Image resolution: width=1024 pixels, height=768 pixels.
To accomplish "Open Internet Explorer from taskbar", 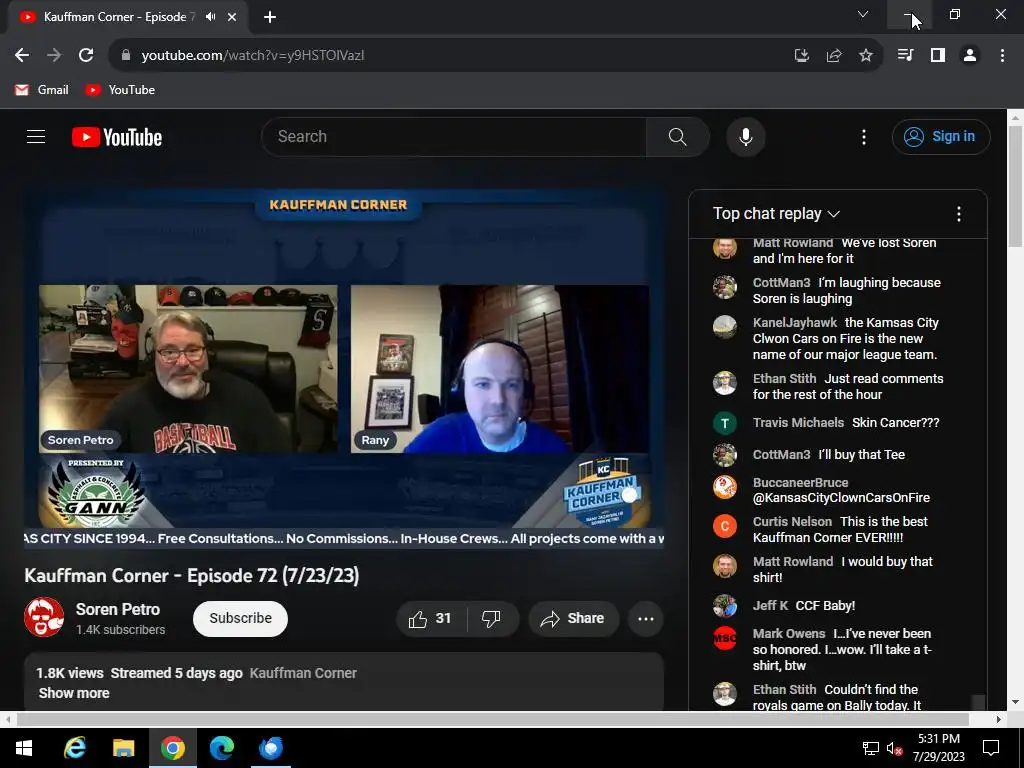I will 74,748.
